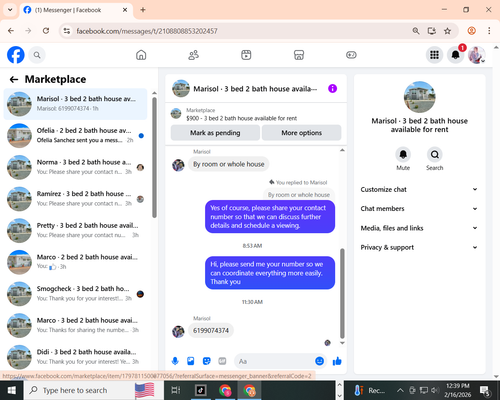The height and width of the screenshot is (400, 500).
Task: Send a voice clip with the microphone icon
Action: [x=175, y=361]
